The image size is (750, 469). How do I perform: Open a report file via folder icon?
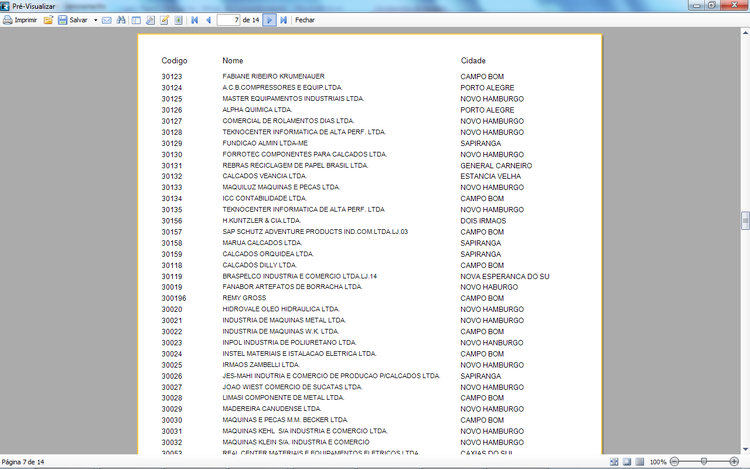(x=48, y=20)
